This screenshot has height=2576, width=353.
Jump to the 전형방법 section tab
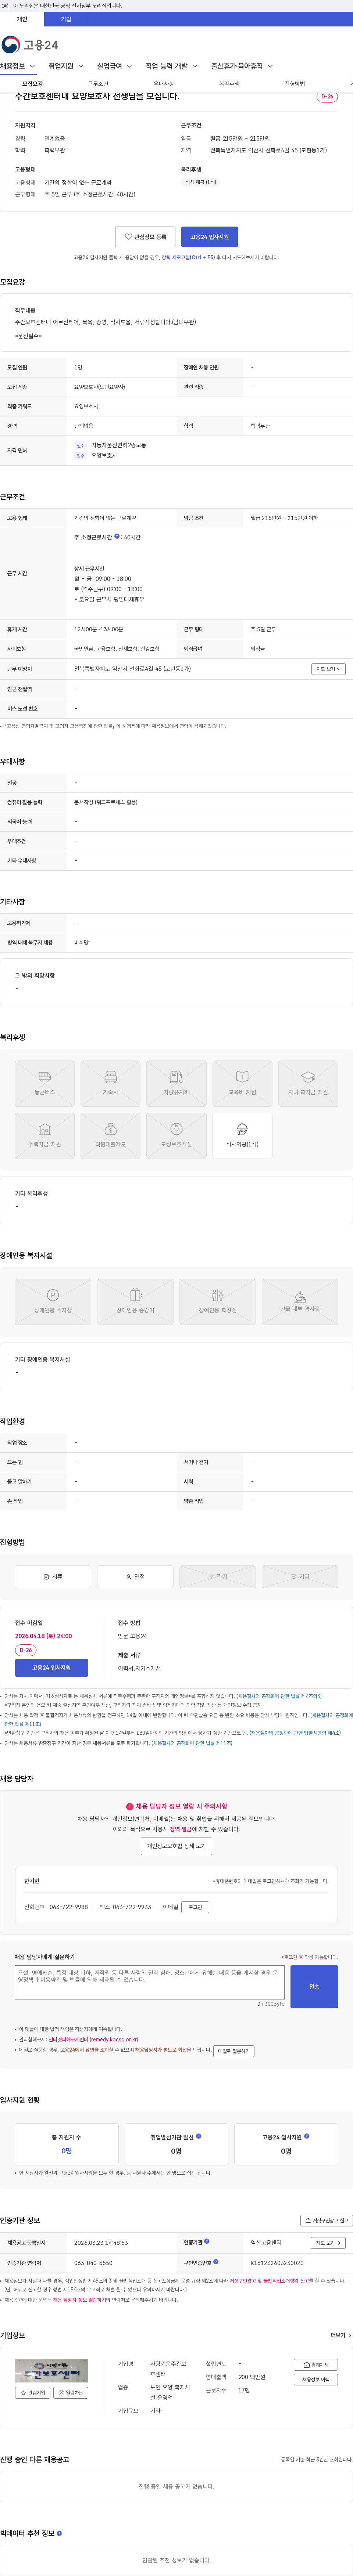295,84
